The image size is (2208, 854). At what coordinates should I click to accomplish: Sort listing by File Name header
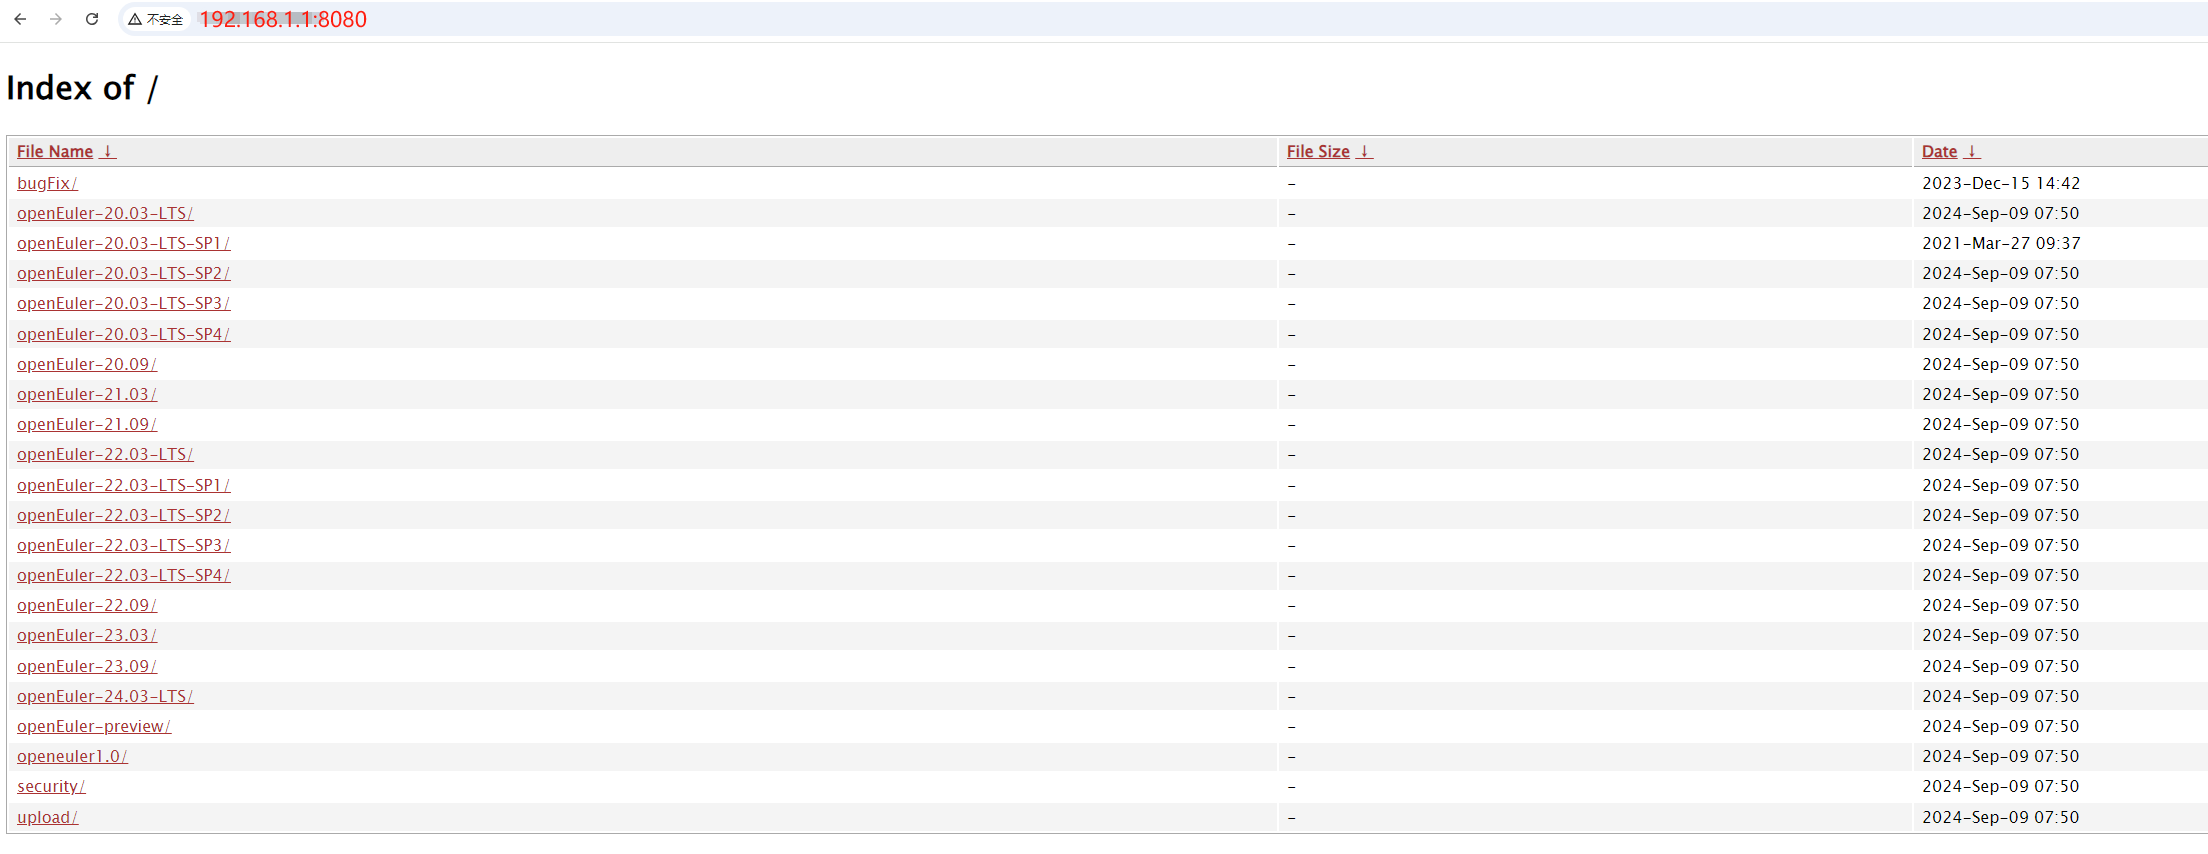55,151
